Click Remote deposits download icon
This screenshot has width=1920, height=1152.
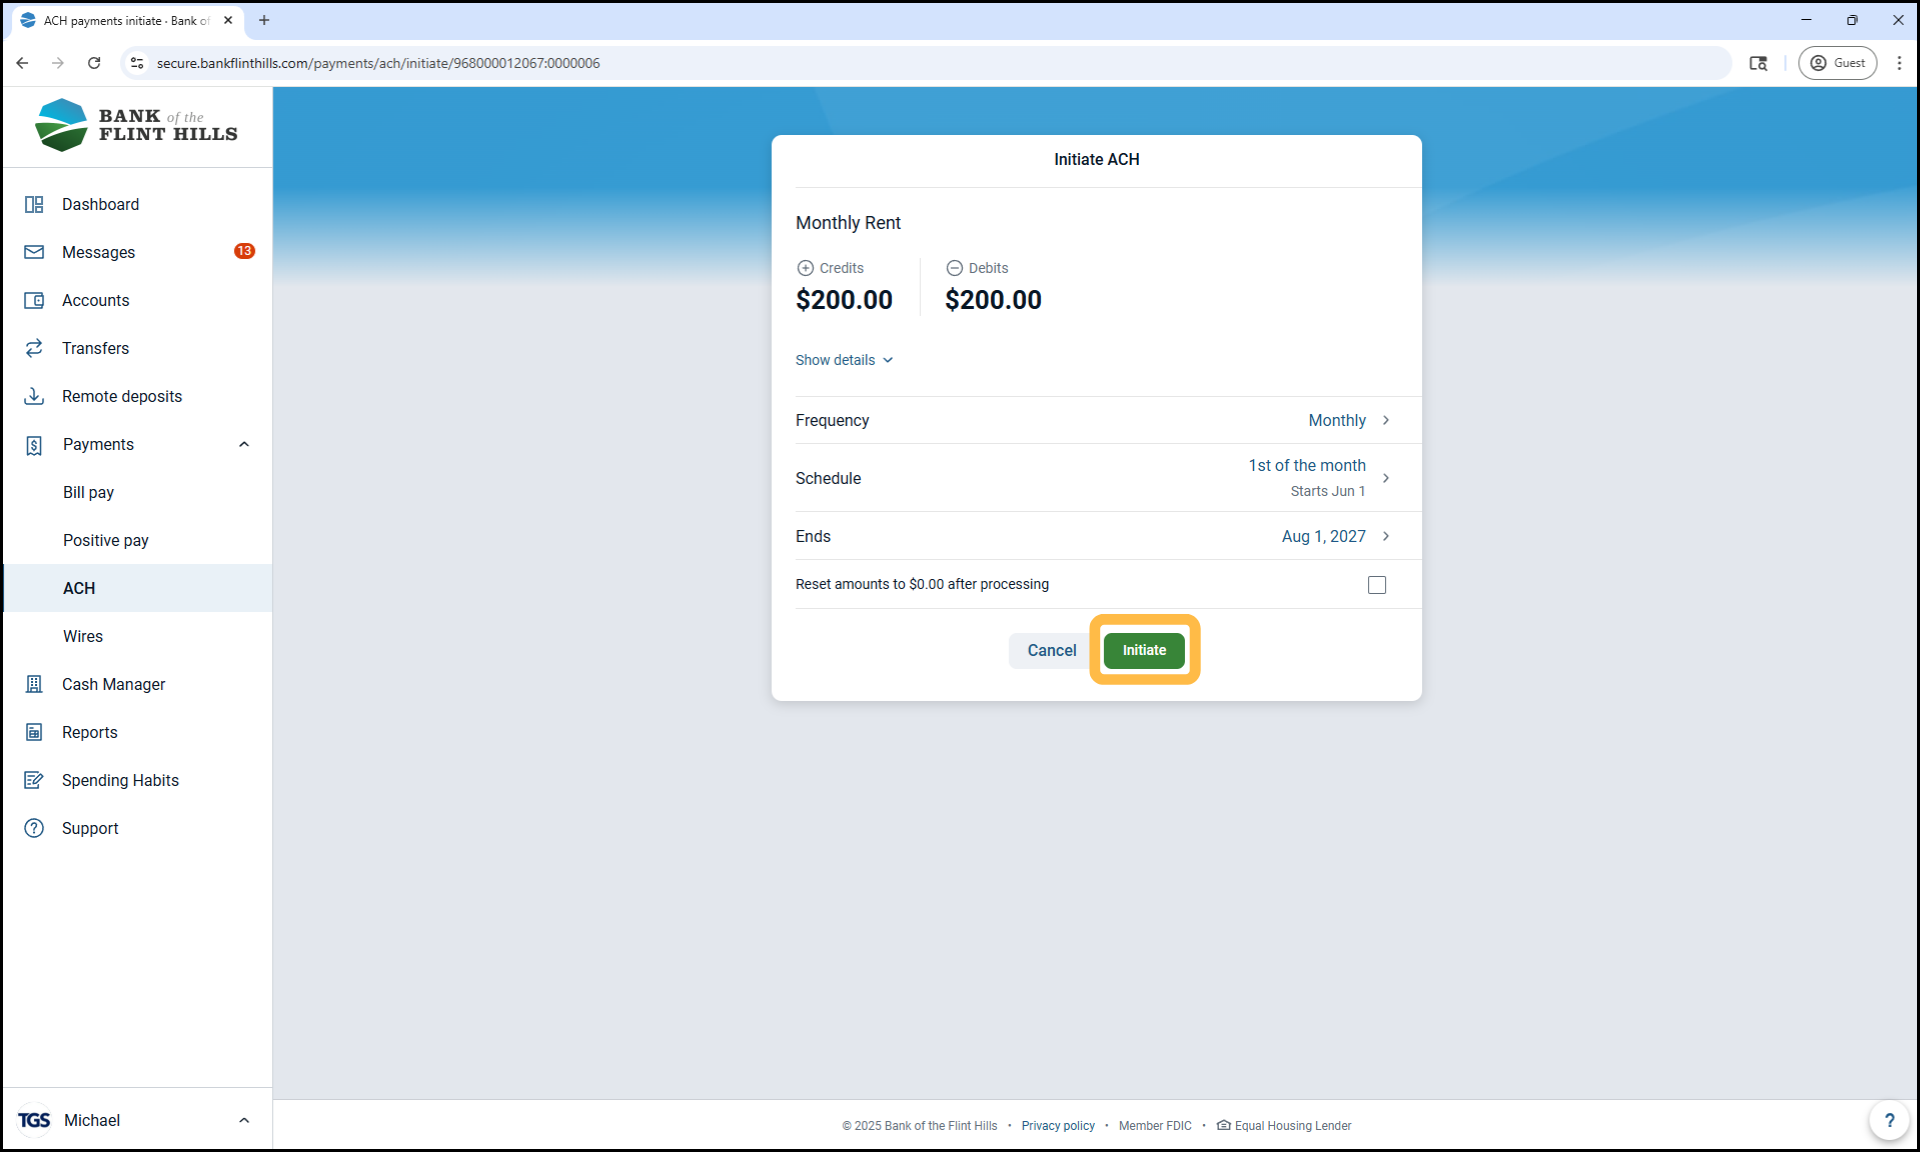click(34, 396)
